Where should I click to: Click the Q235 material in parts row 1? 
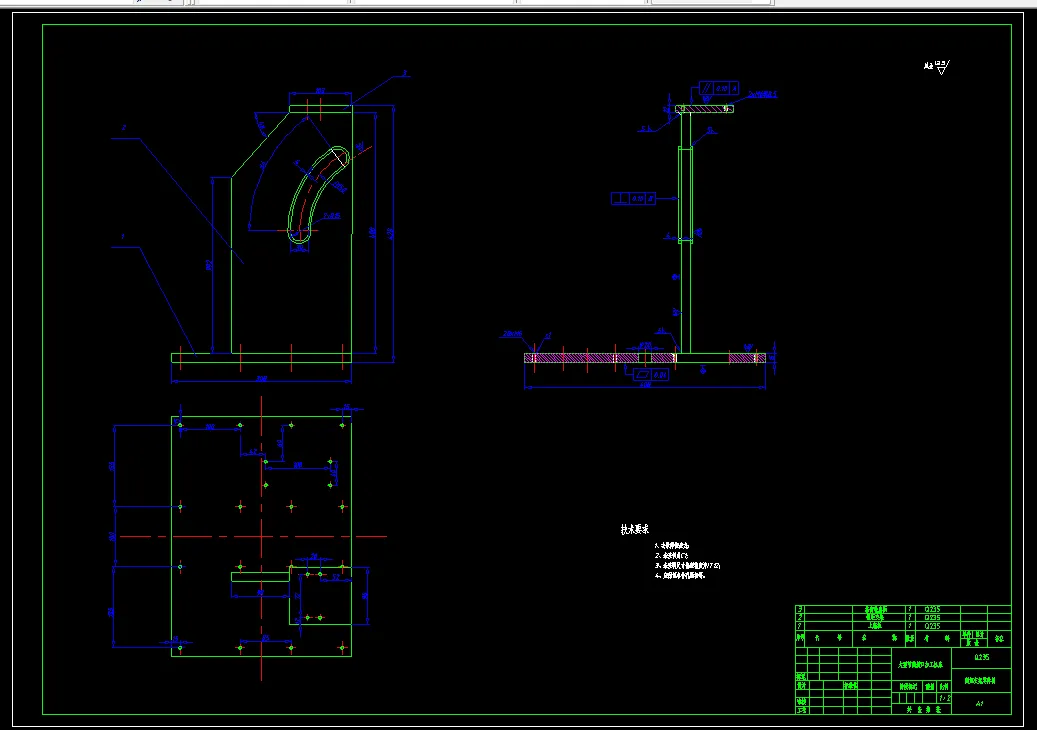tap(932, 626)
